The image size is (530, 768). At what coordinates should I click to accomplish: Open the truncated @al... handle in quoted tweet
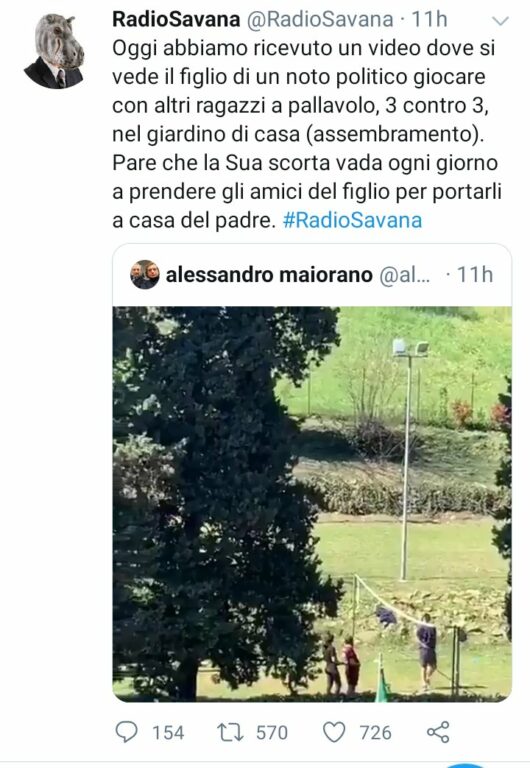[405, 275]
